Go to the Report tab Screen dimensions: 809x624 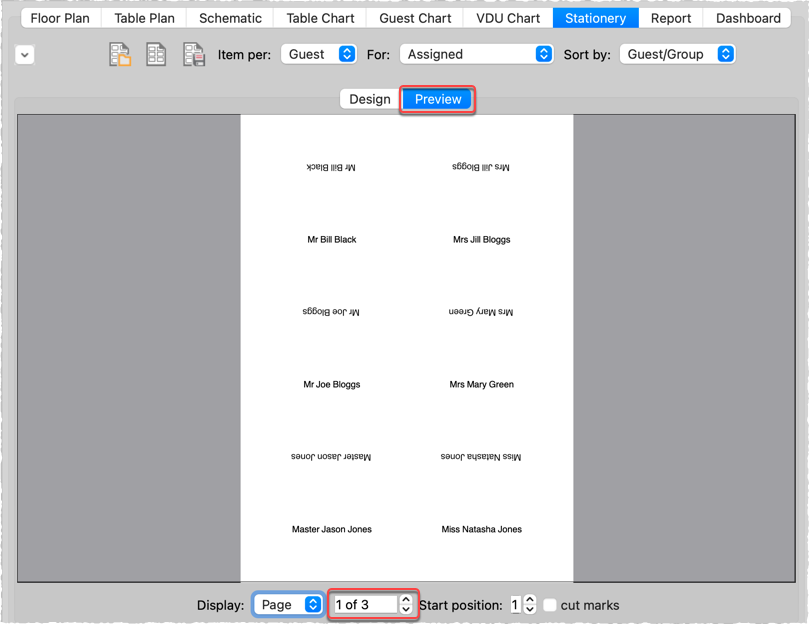(671, 18)
